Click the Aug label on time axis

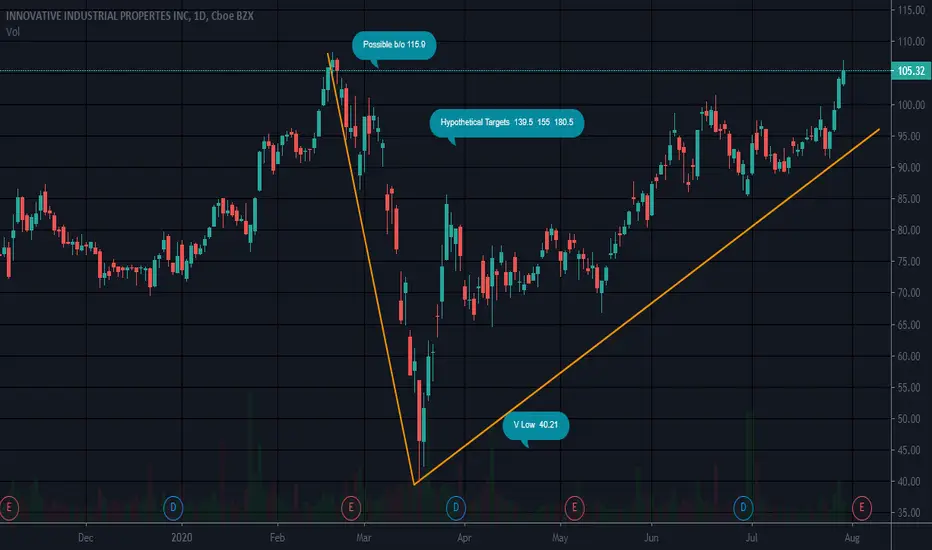(852, 538)
